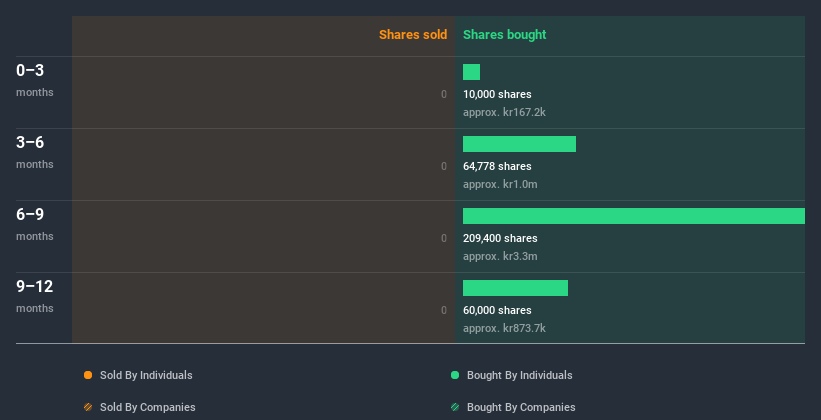Click the 10,000 shares text
The image size is (821, 420).
(497, 94)
